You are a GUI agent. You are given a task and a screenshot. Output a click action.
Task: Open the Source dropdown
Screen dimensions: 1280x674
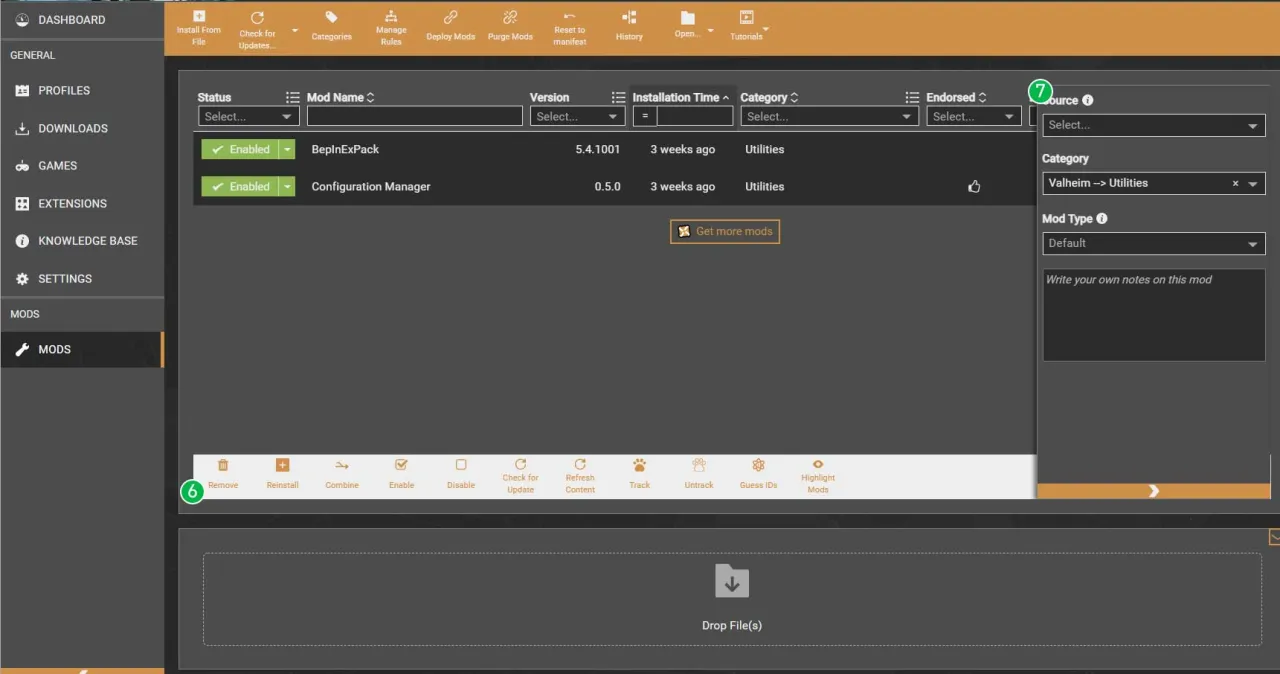pyautogui.click(x=1152, y=124)
